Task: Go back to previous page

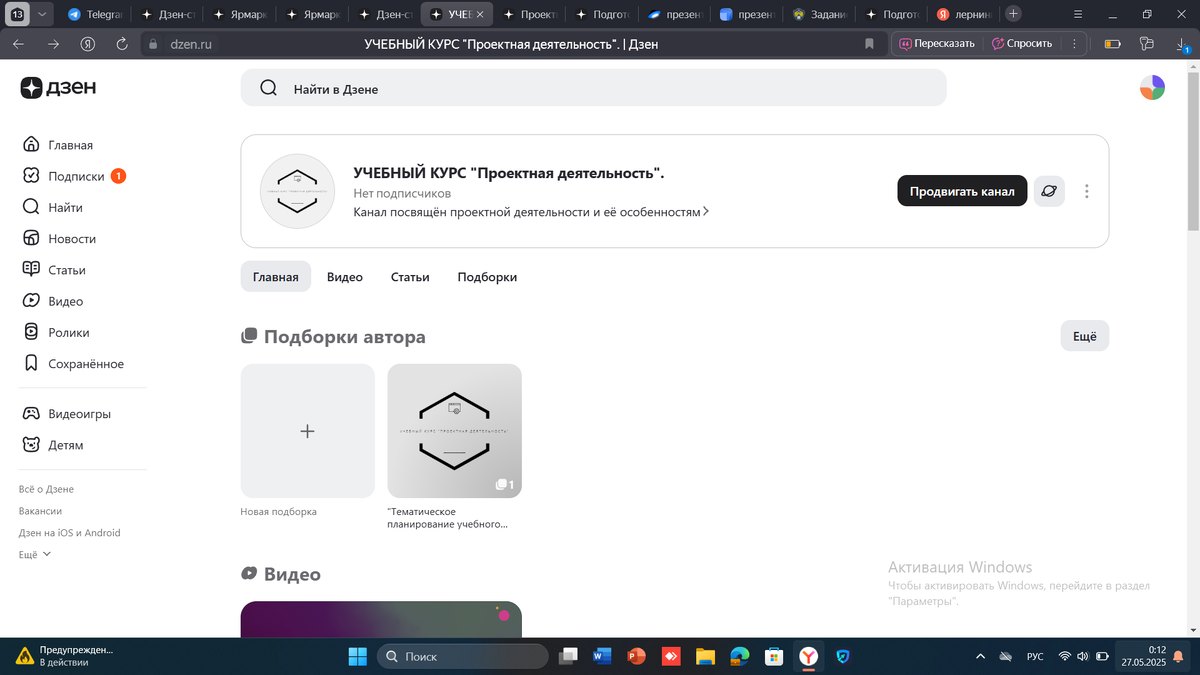Action: (x=19, y=44)
